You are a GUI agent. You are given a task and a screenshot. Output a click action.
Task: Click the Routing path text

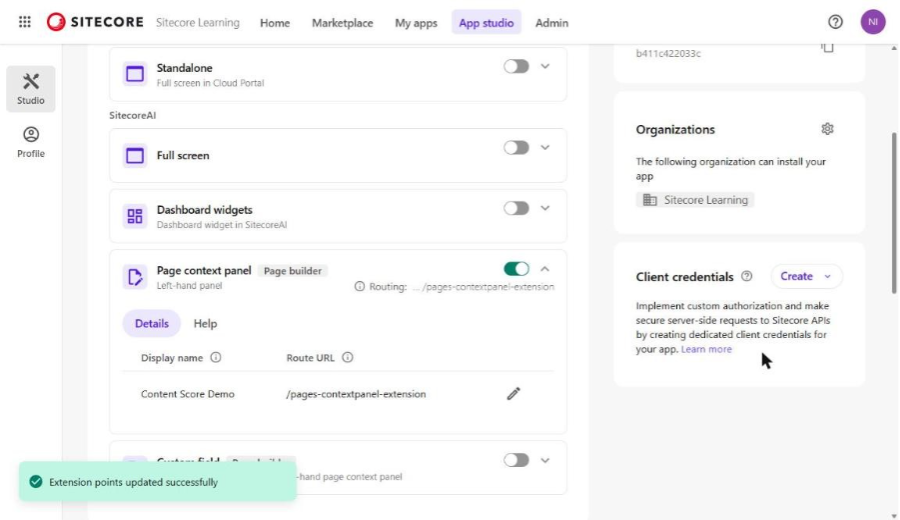[483, 286]
